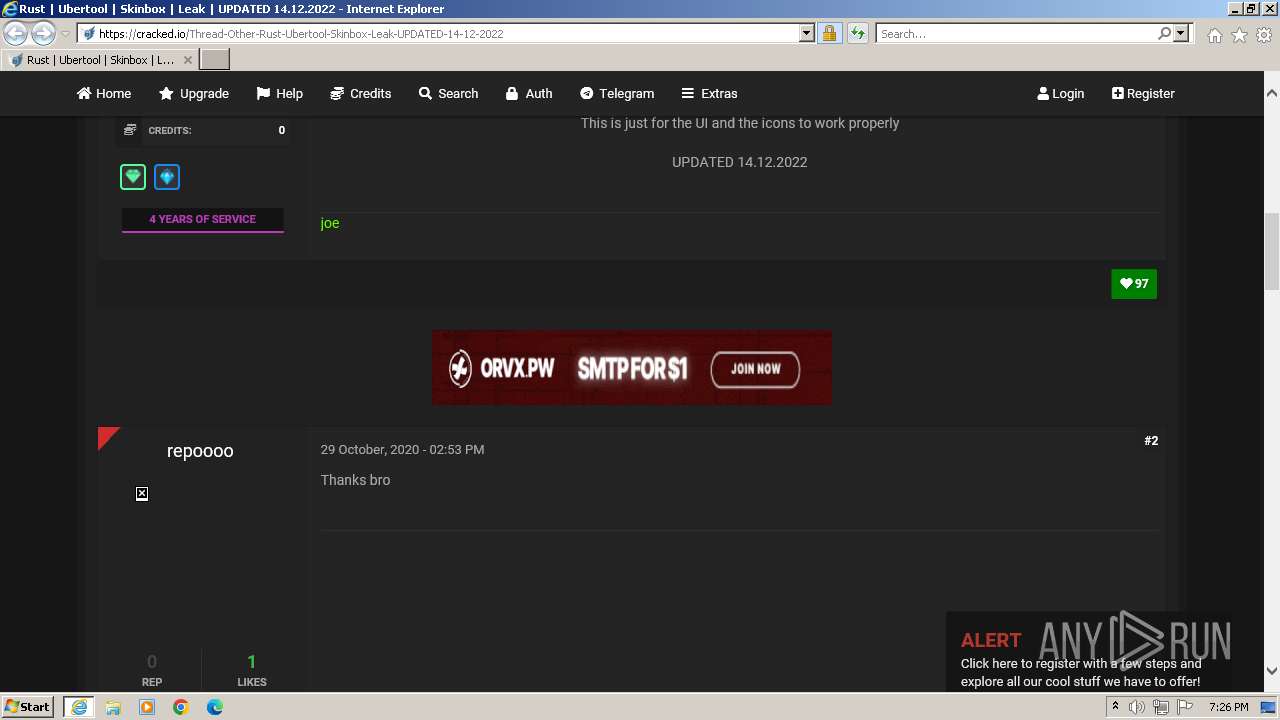
Task: Click the broken avatar image of repoooo
Action: [142, 494]
